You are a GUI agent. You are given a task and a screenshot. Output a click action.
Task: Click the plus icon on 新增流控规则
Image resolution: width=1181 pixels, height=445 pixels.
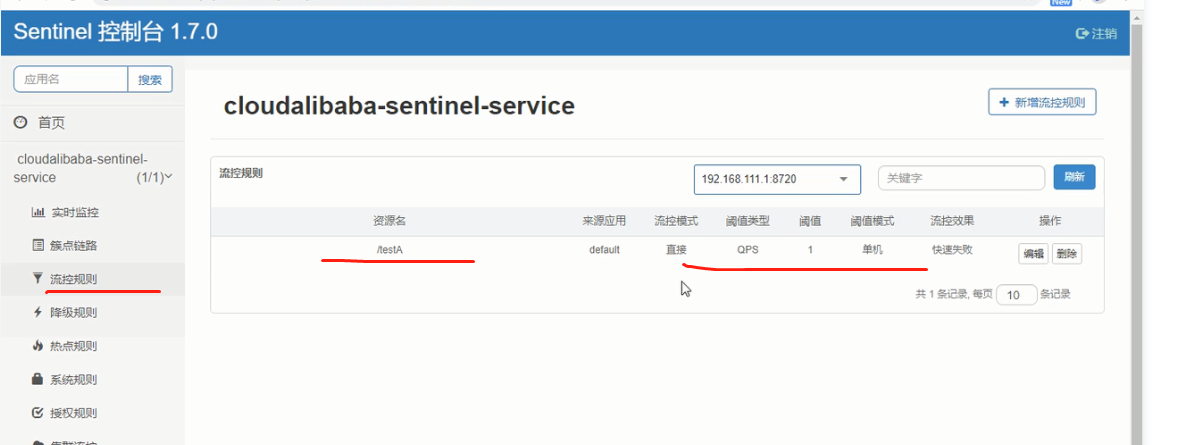[x=1003, y=102]
